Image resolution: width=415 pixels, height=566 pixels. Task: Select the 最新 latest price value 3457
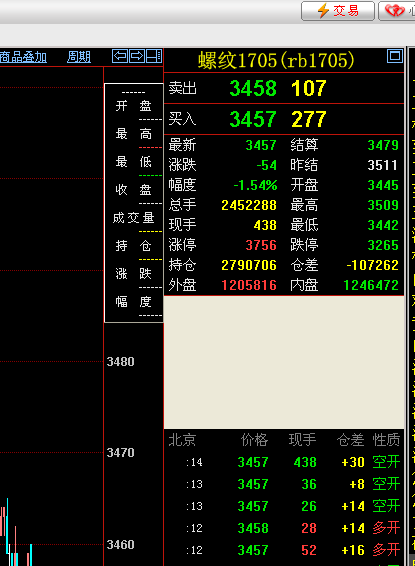point(261,145)
